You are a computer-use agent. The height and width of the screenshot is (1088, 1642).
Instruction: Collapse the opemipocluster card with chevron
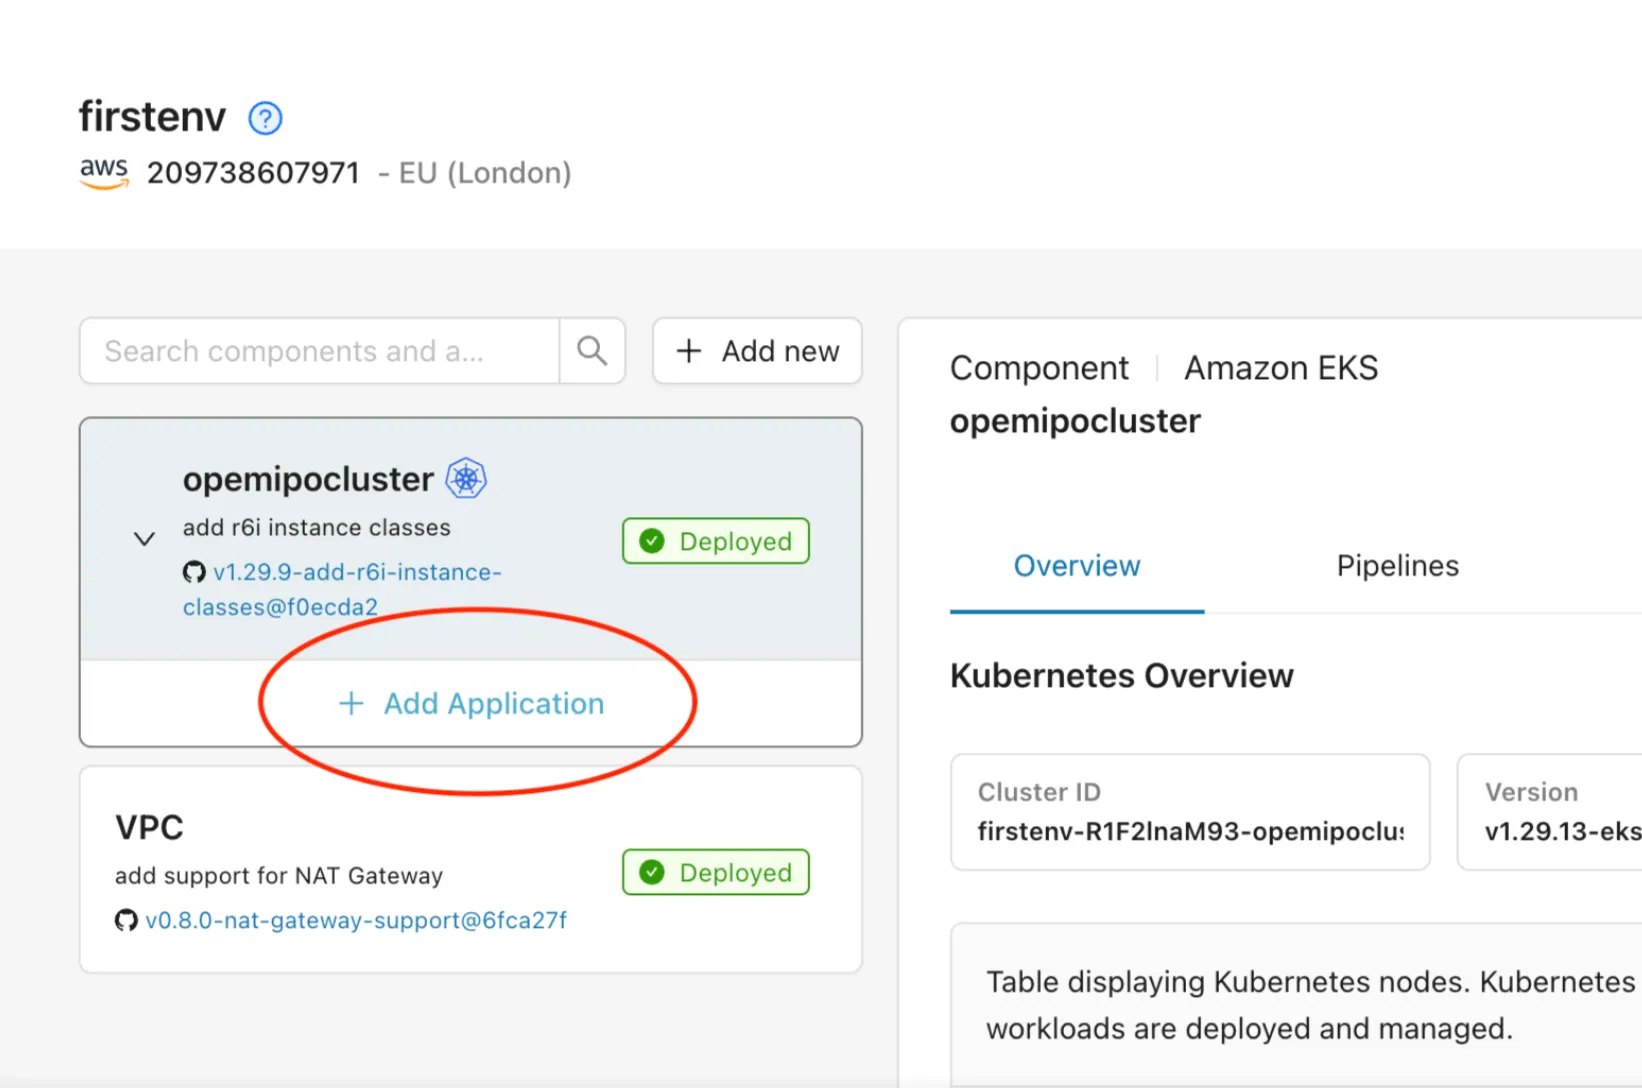[144, 539]
